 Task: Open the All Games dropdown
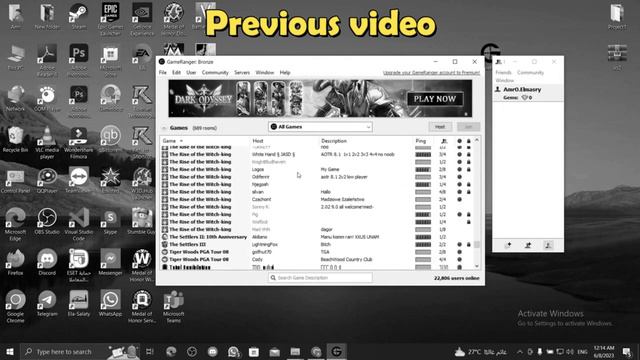pyautogui.click(x=320, y=127)
